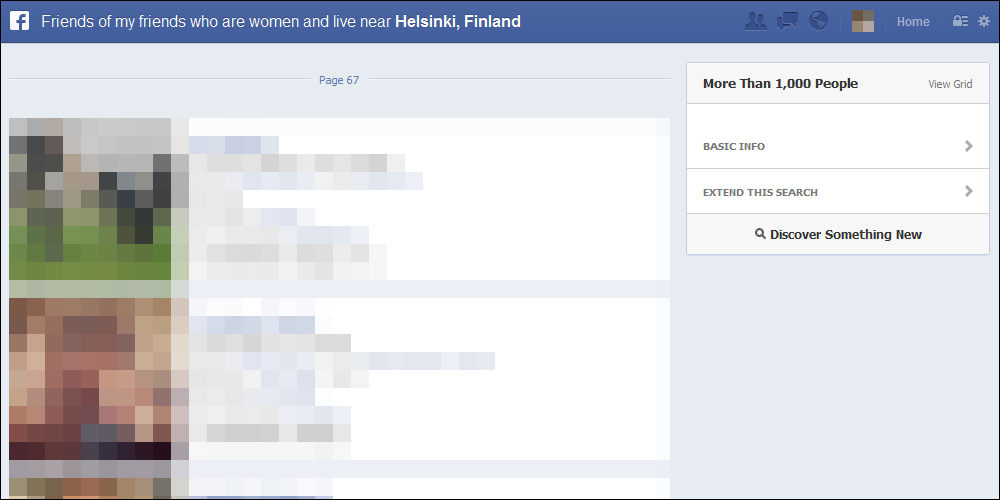
Task: Go to Home
Action: point(913,22)
